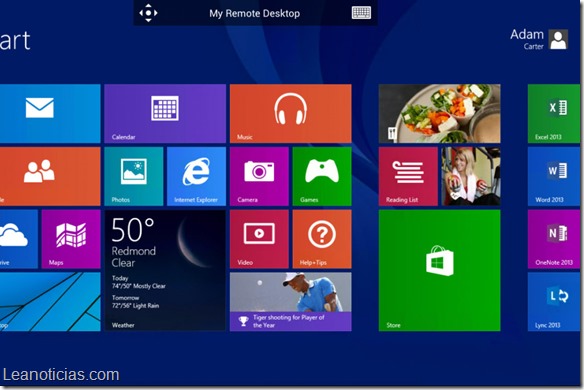Screen dimensions: 584x390
Task: Open the Video tile
Action: [x=259, y=239]
